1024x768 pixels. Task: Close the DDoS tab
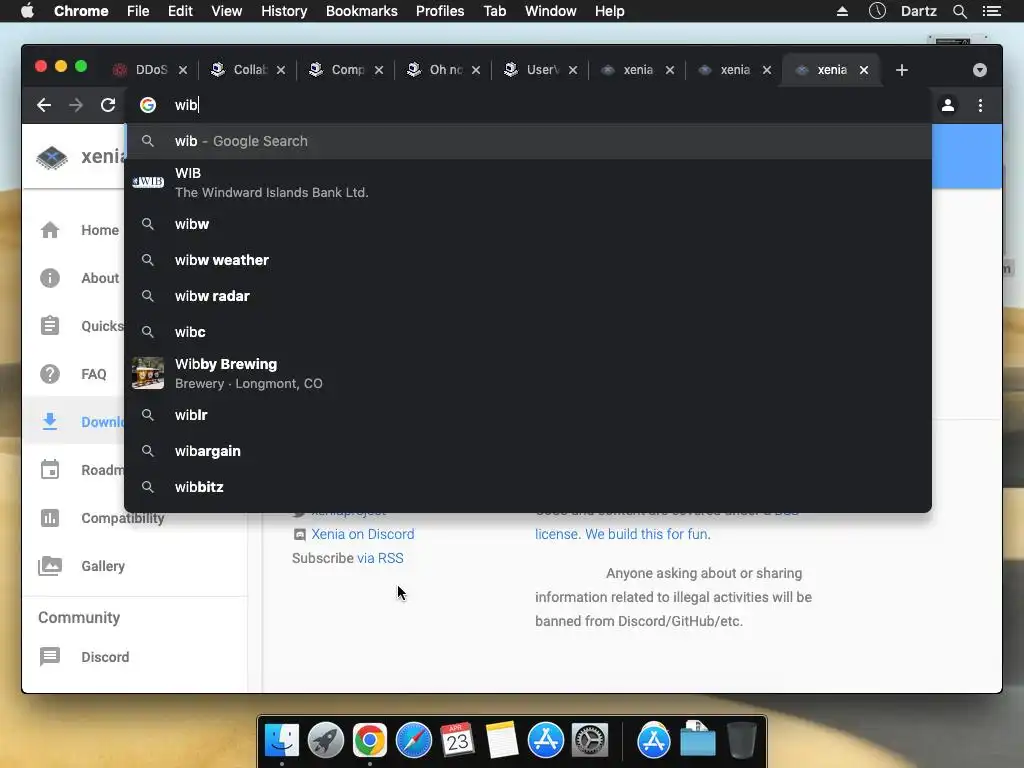pos(183,70)
